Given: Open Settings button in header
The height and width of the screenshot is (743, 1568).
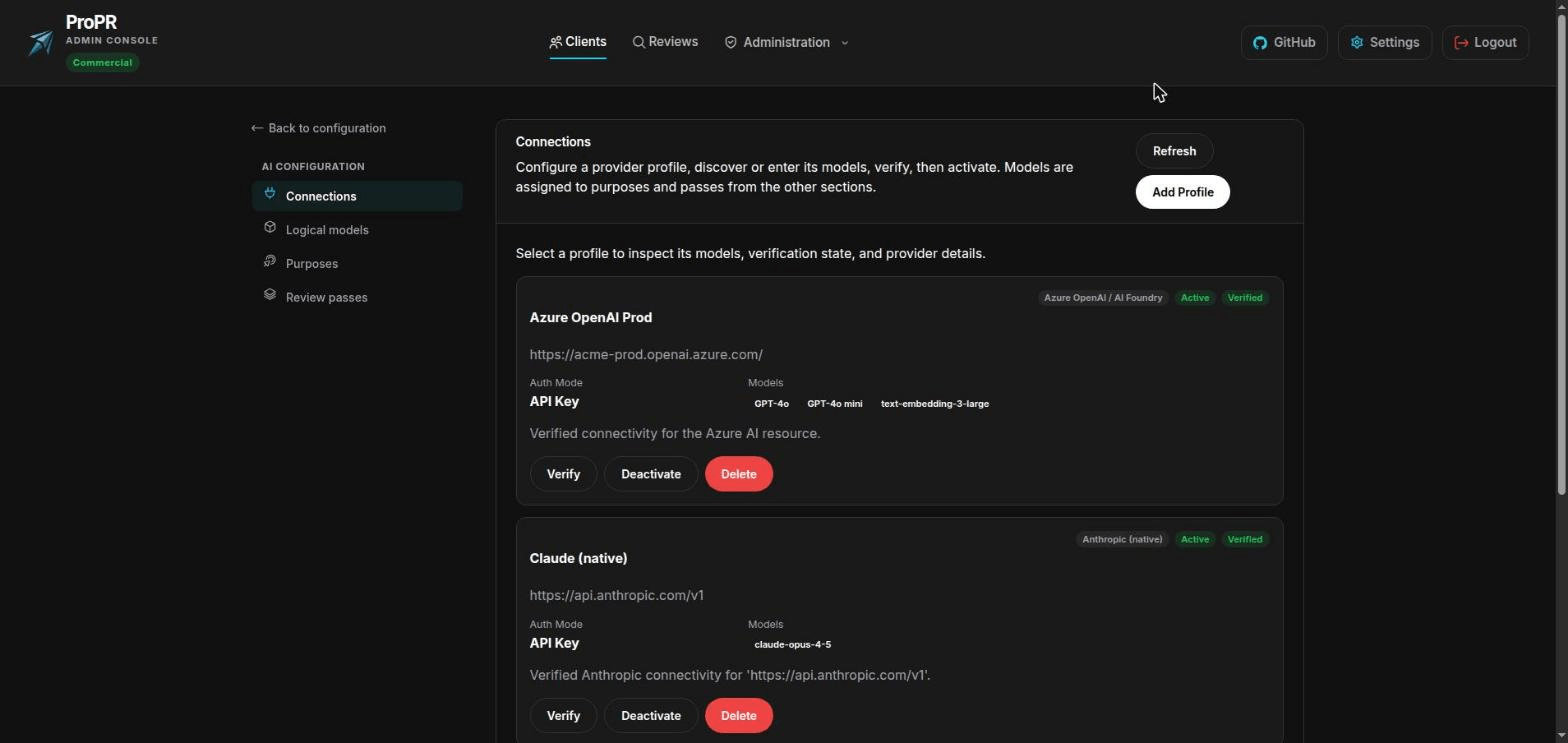Looking at the screenshot, I should [x=1385, y=43].
